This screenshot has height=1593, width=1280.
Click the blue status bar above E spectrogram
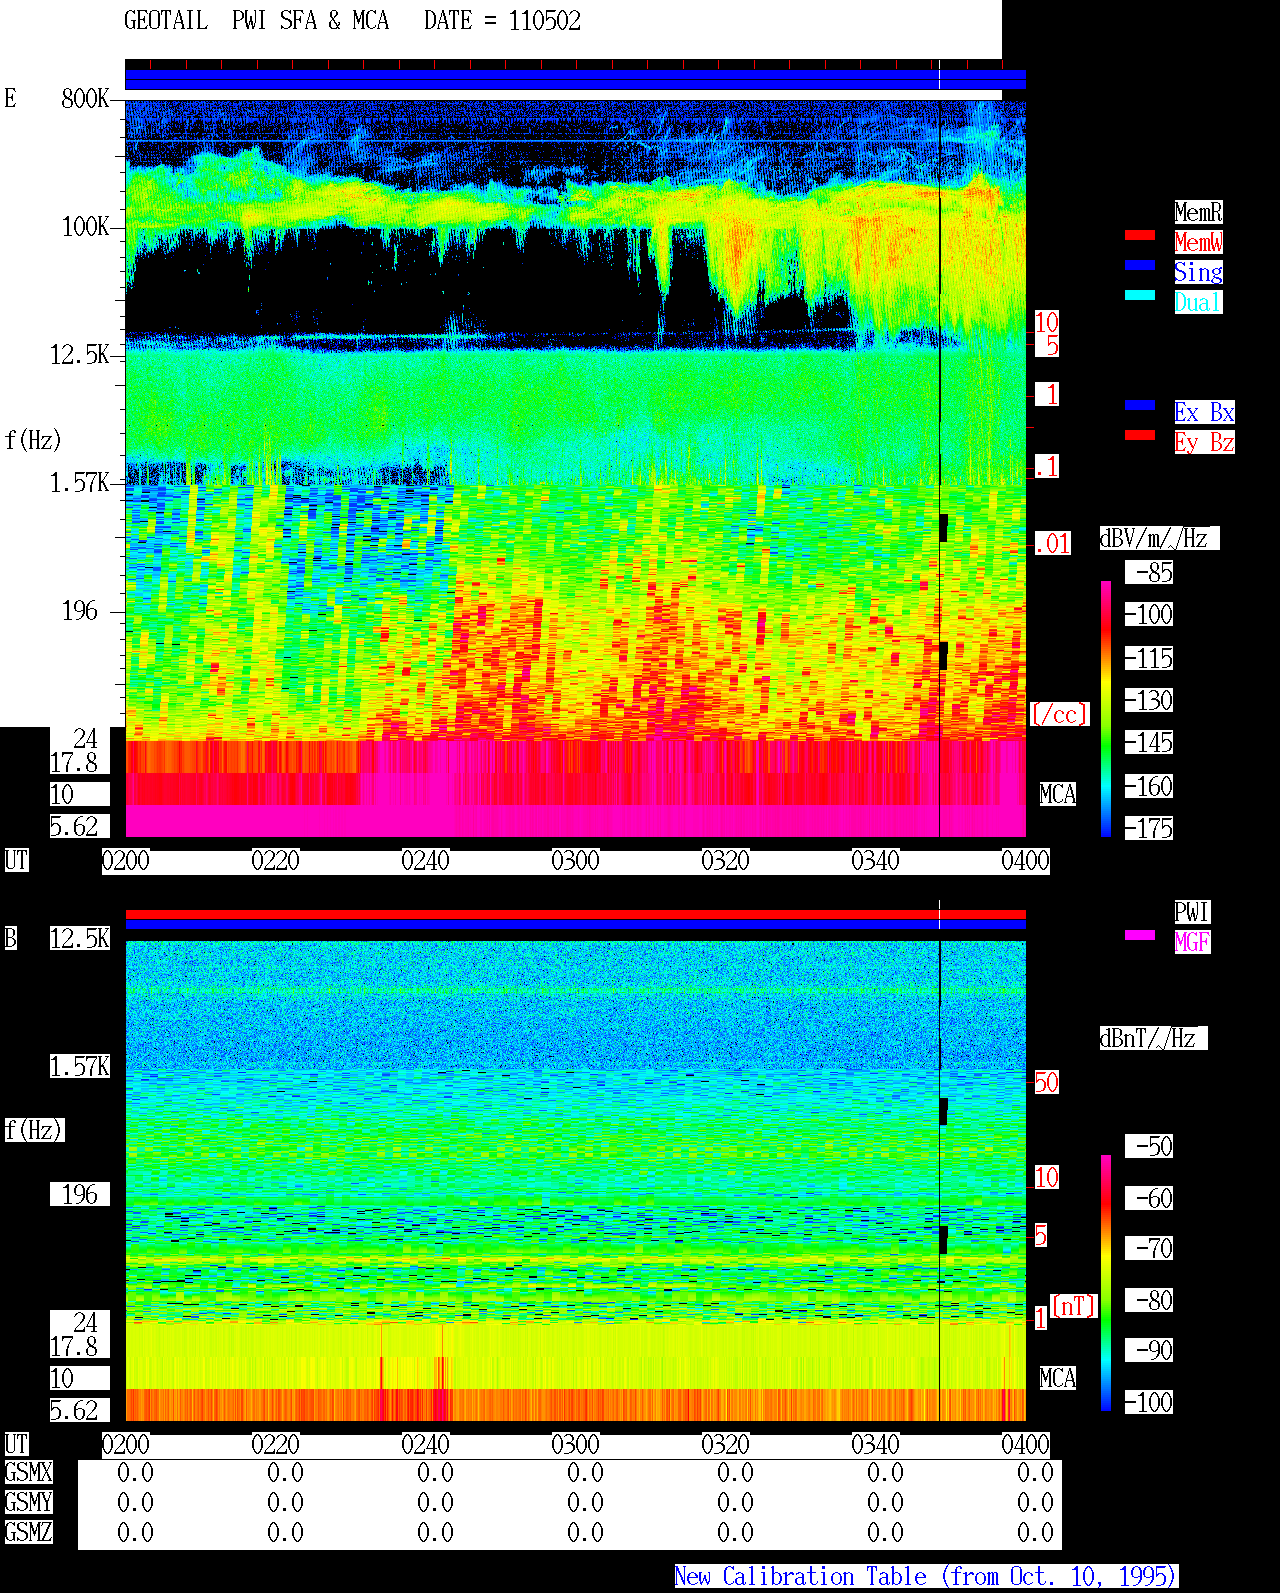575,80
